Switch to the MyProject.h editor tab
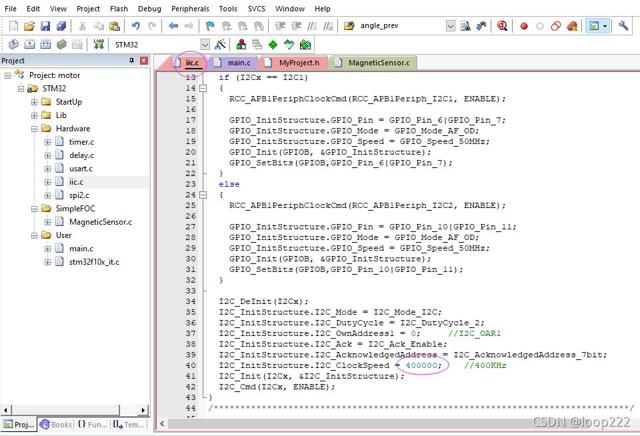The height and width of the screenshot is (436, 640). click(x=295, y=62)
